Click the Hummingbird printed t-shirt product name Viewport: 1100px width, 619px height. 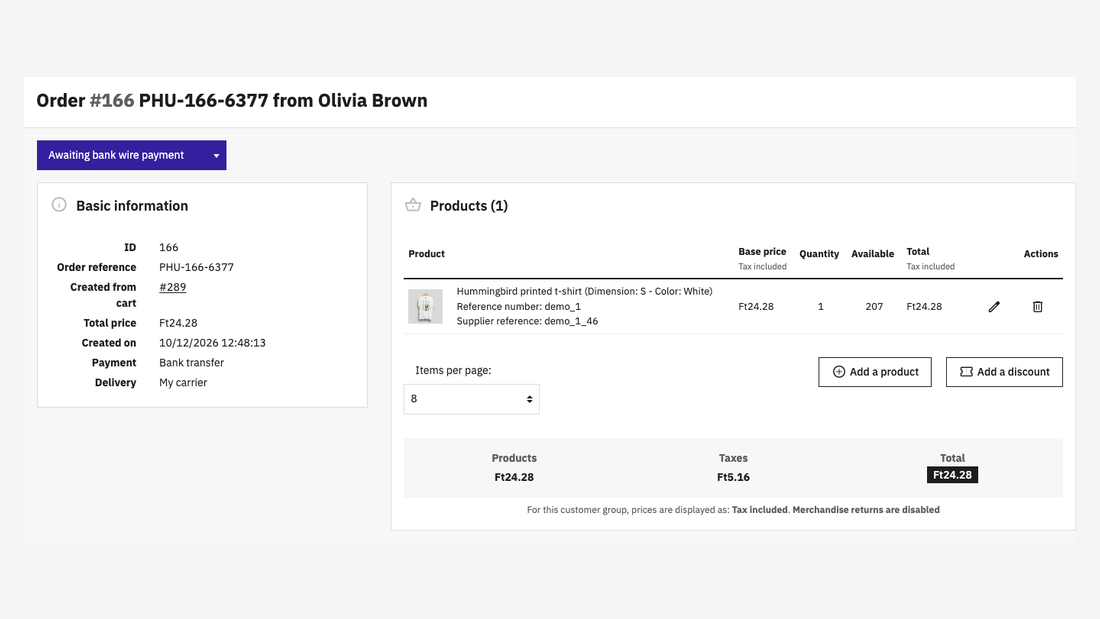[584, 291]
